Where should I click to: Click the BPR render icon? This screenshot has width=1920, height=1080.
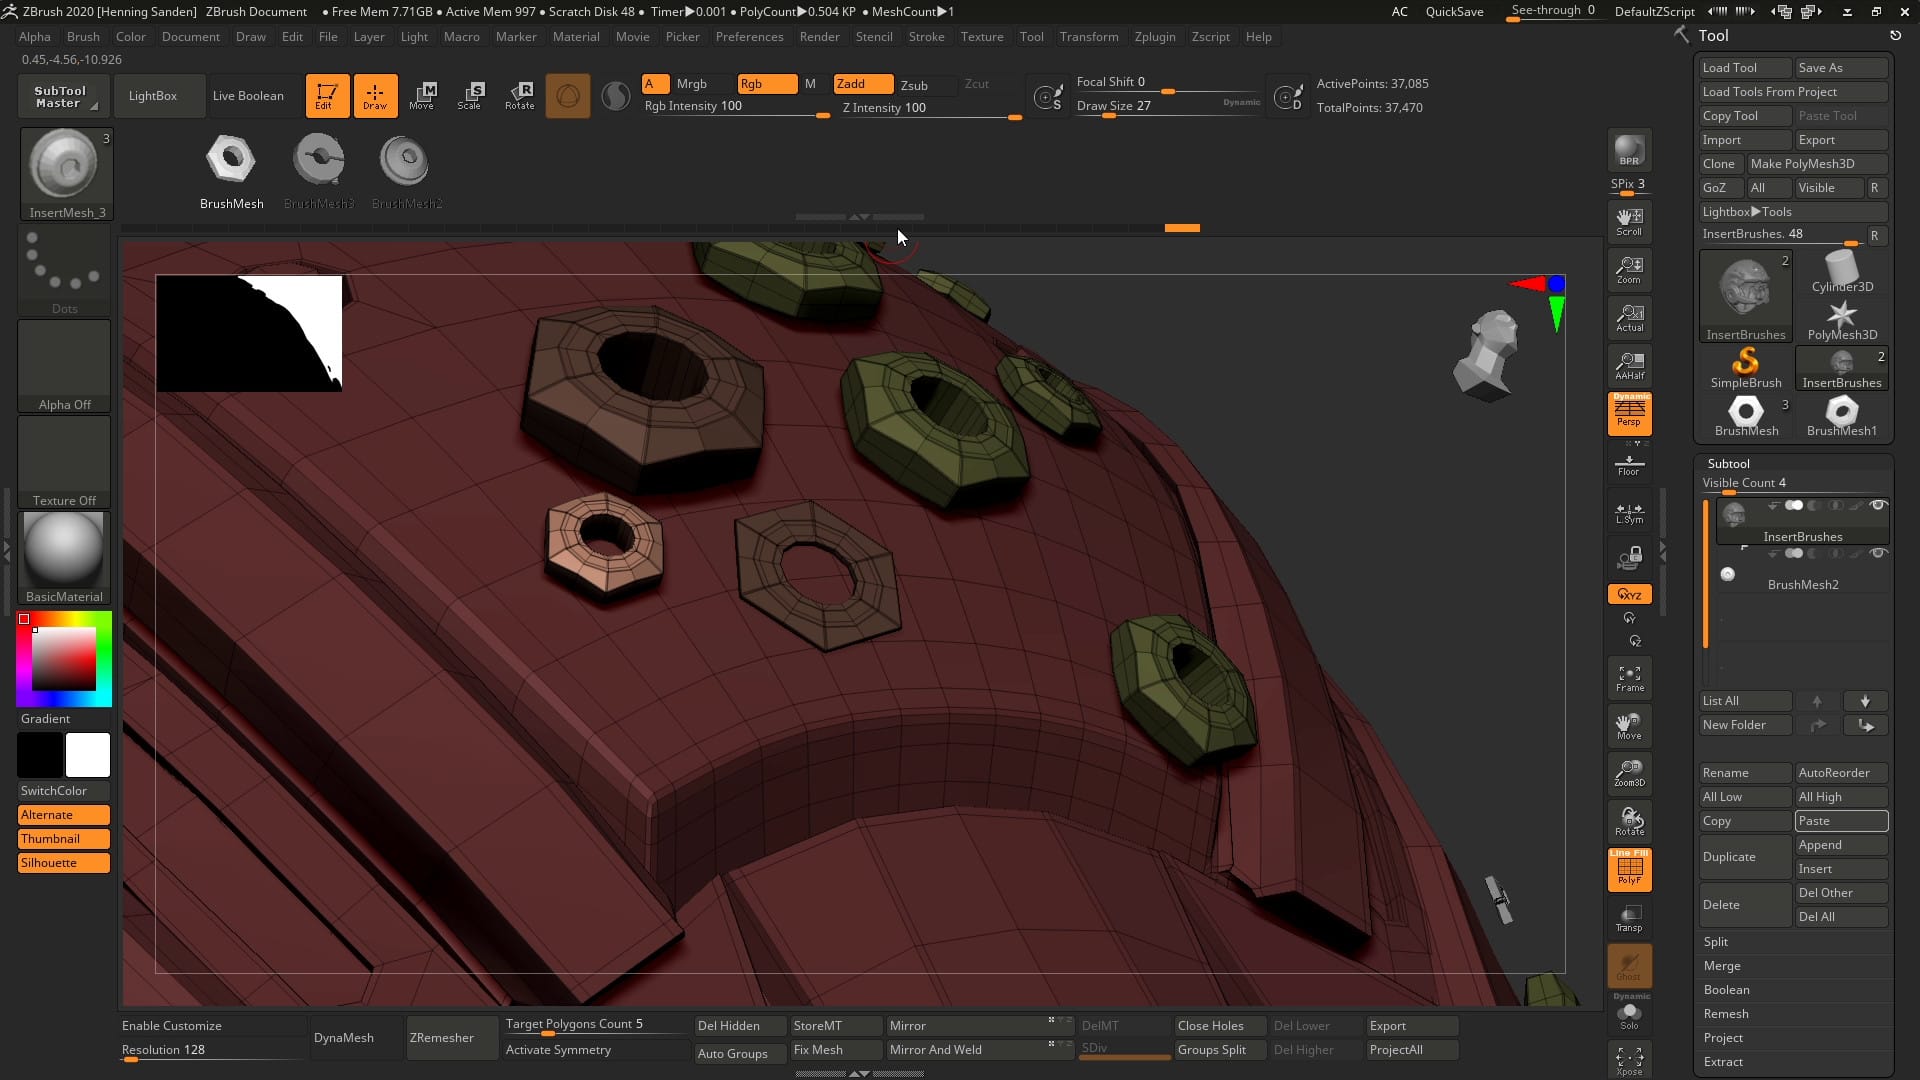(1629, 151)
